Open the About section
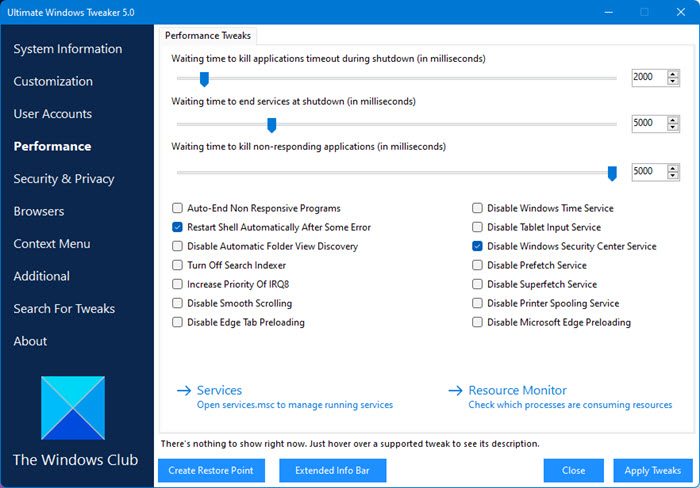This screenshot has height=488, width=700. tap(30, 341)
